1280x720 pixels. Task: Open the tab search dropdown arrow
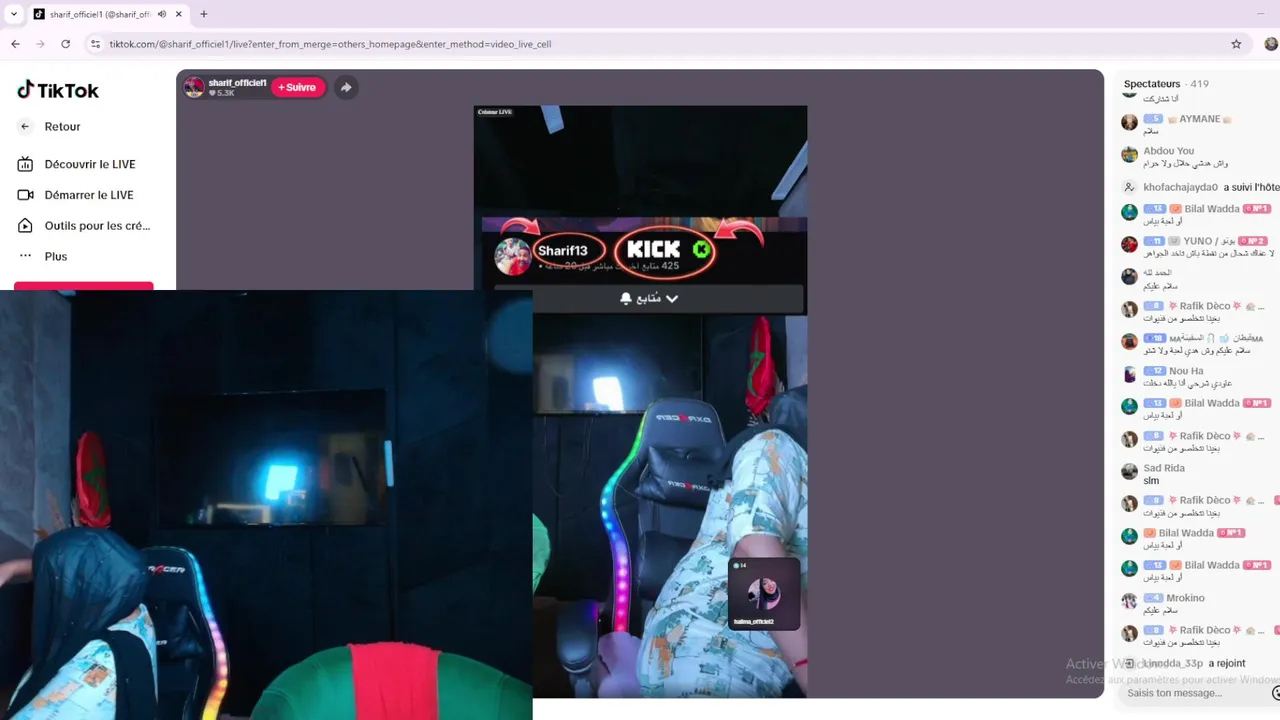[x=13, y=14]
